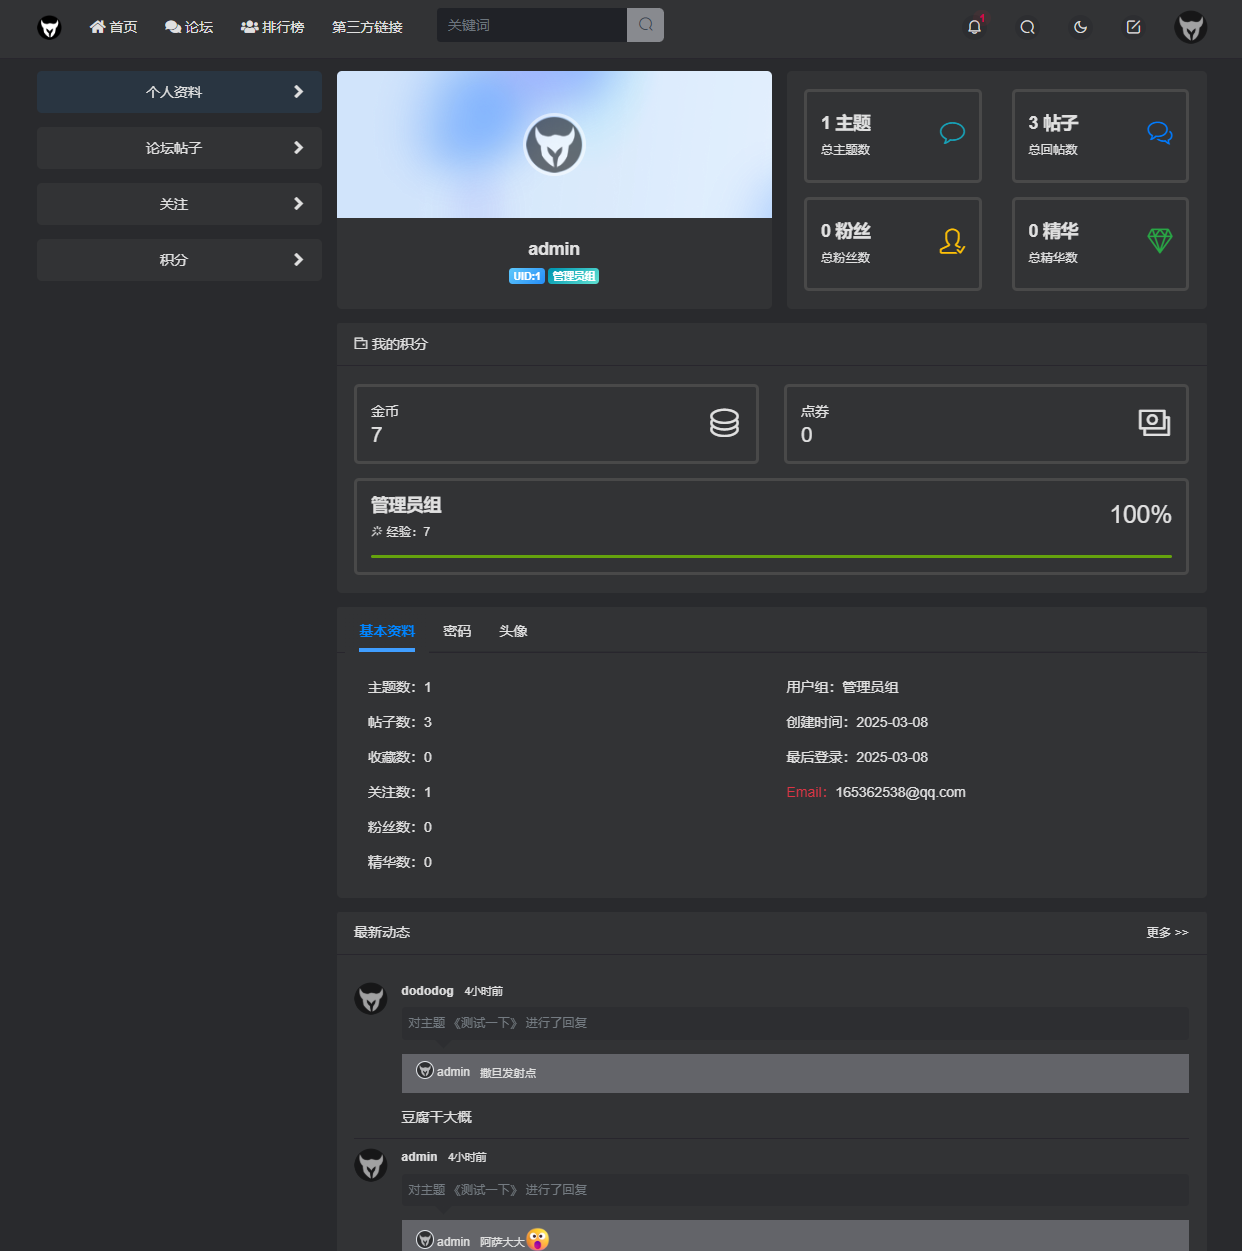Click the site logo in the navbar
Image resolution: width=1242 pixels, height=1251 pixels.
(49, 27)
